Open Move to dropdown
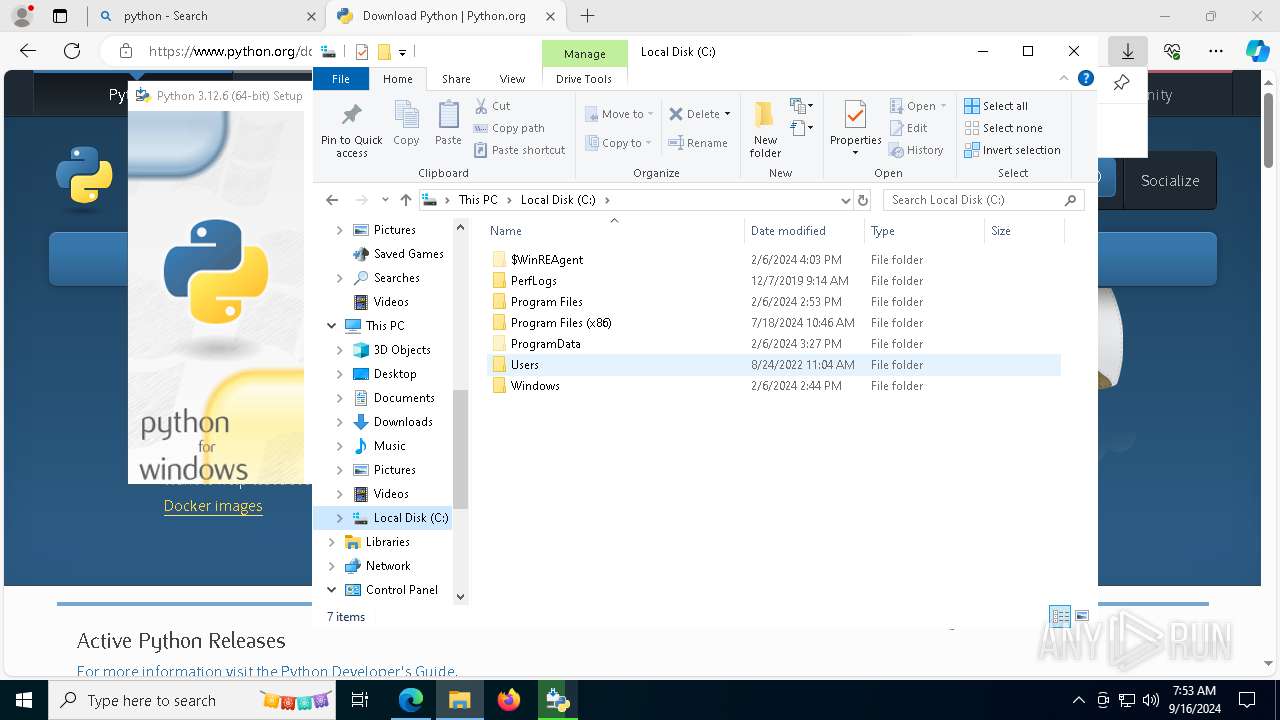This screenshot has height=720, width=1280. point(619,114)
